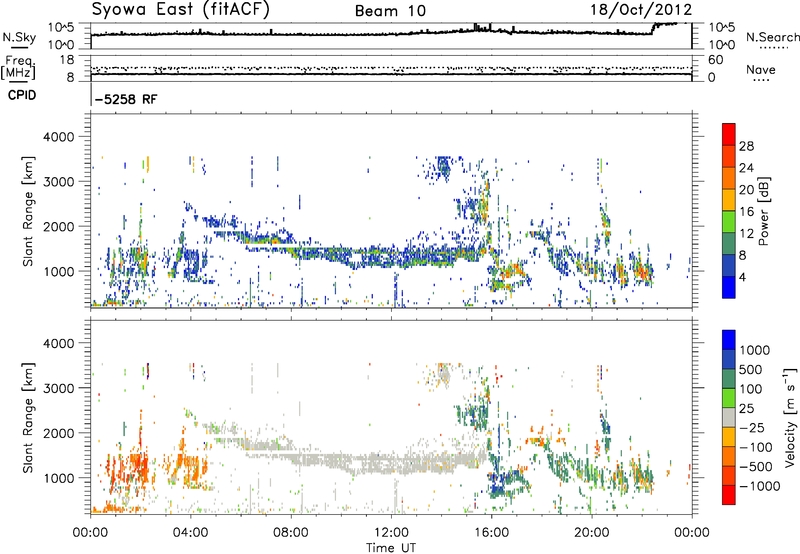800x554 pixels.
Task: Click the "N.Search" legend label
Action: click(x=772, y=37)
